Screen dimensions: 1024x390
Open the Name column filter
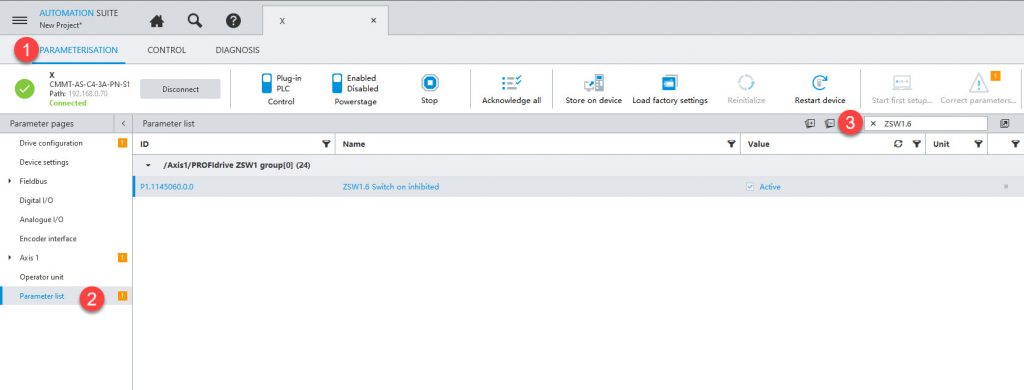(731, 144)
